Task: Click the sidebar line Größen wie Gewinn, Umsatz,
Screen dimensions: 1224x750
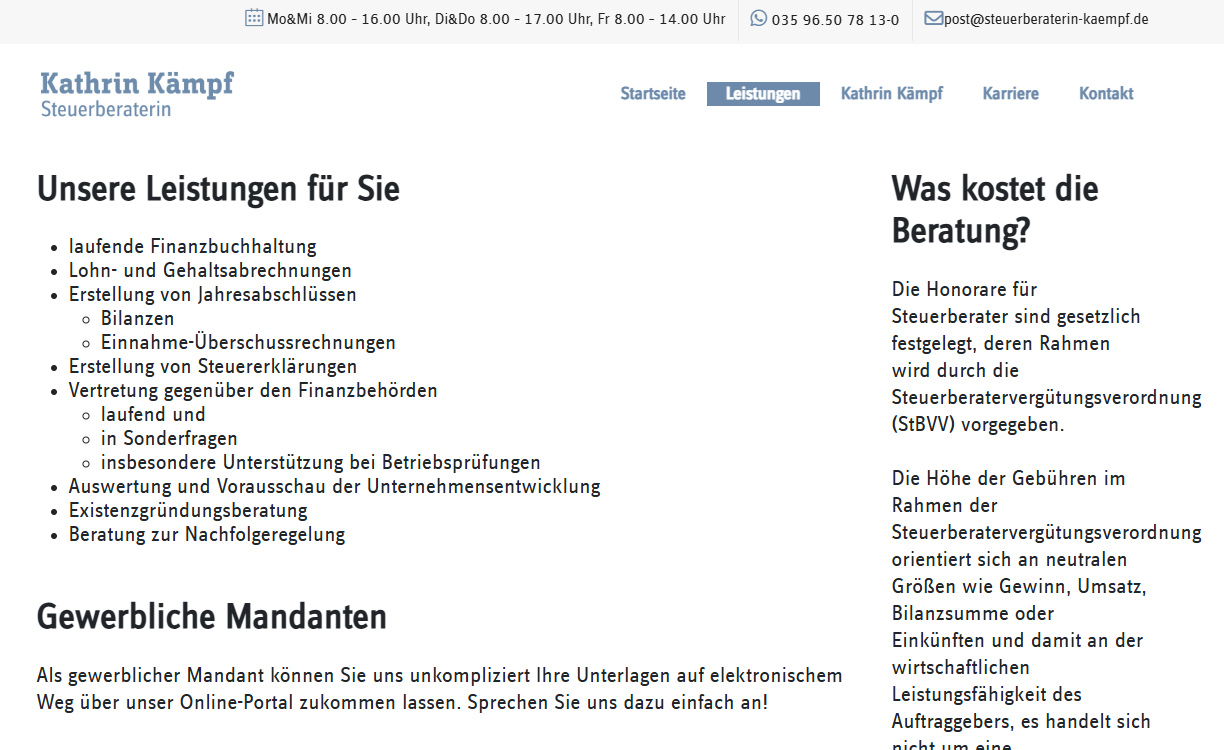Action: [x=1019, y=586]
